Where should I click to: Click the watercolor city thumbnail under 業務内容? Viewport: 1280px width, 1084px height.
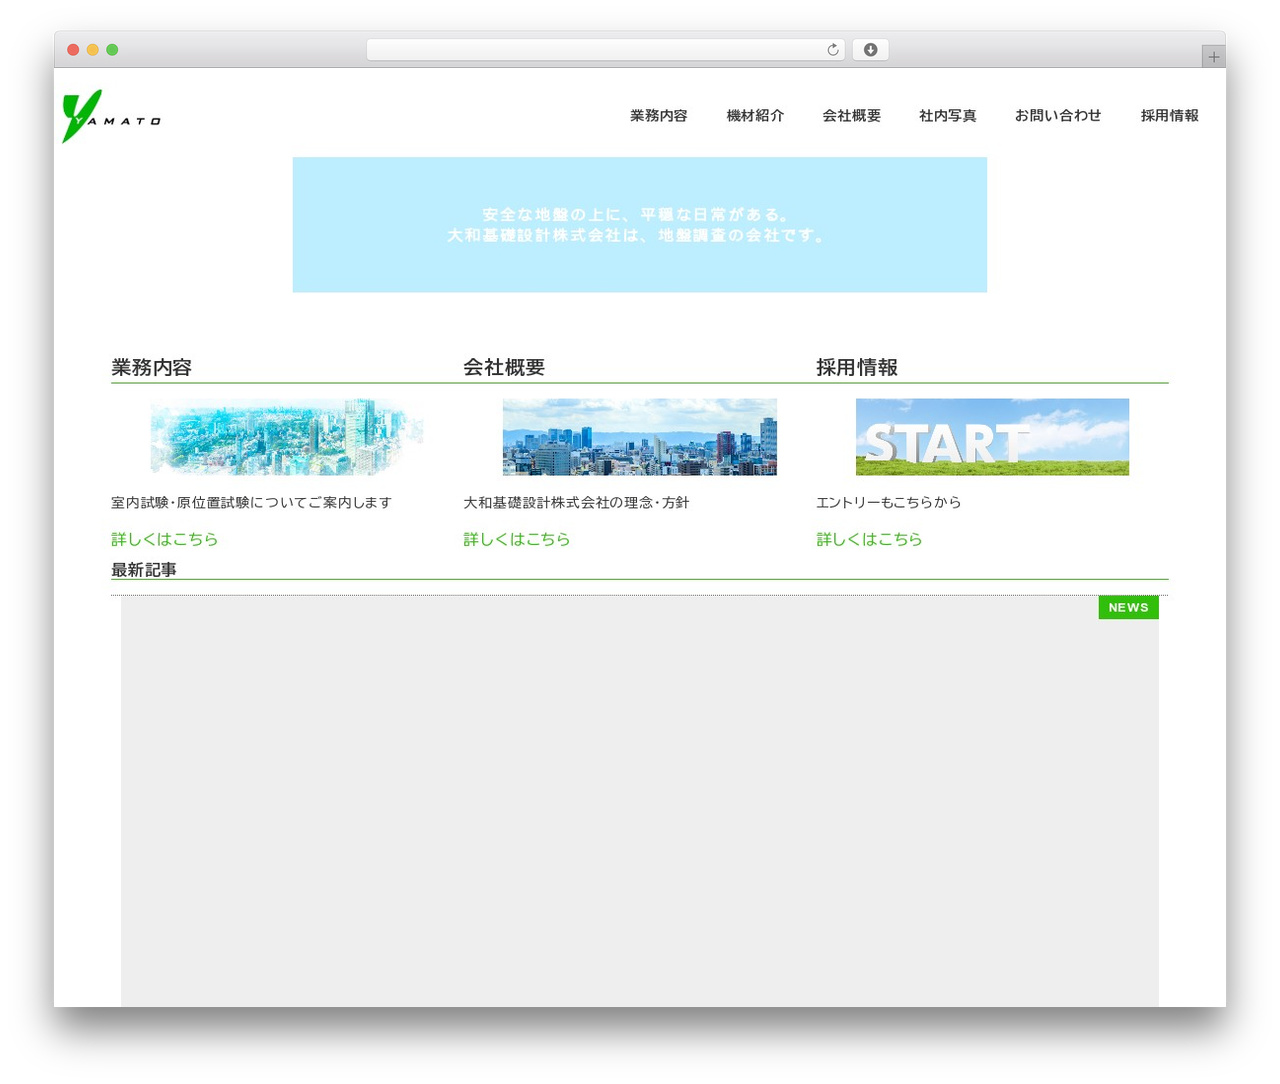[x=287, y=437]
